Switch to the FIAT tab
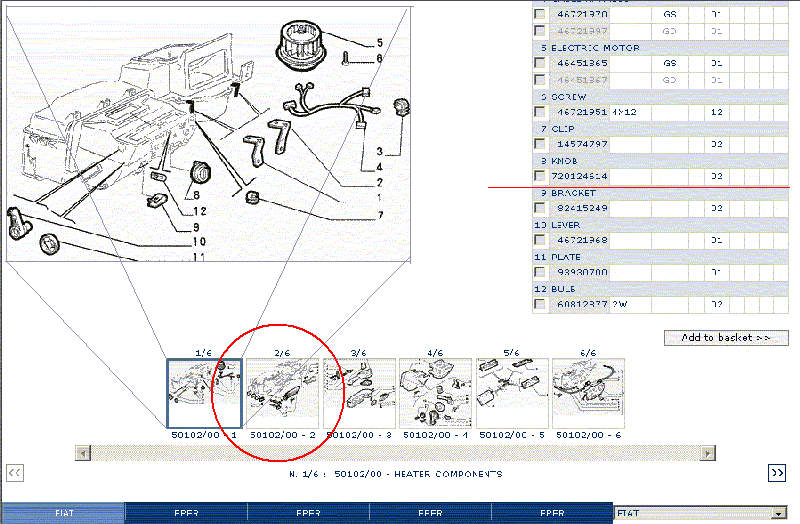The image size is (800, 524). coord(62,513)
